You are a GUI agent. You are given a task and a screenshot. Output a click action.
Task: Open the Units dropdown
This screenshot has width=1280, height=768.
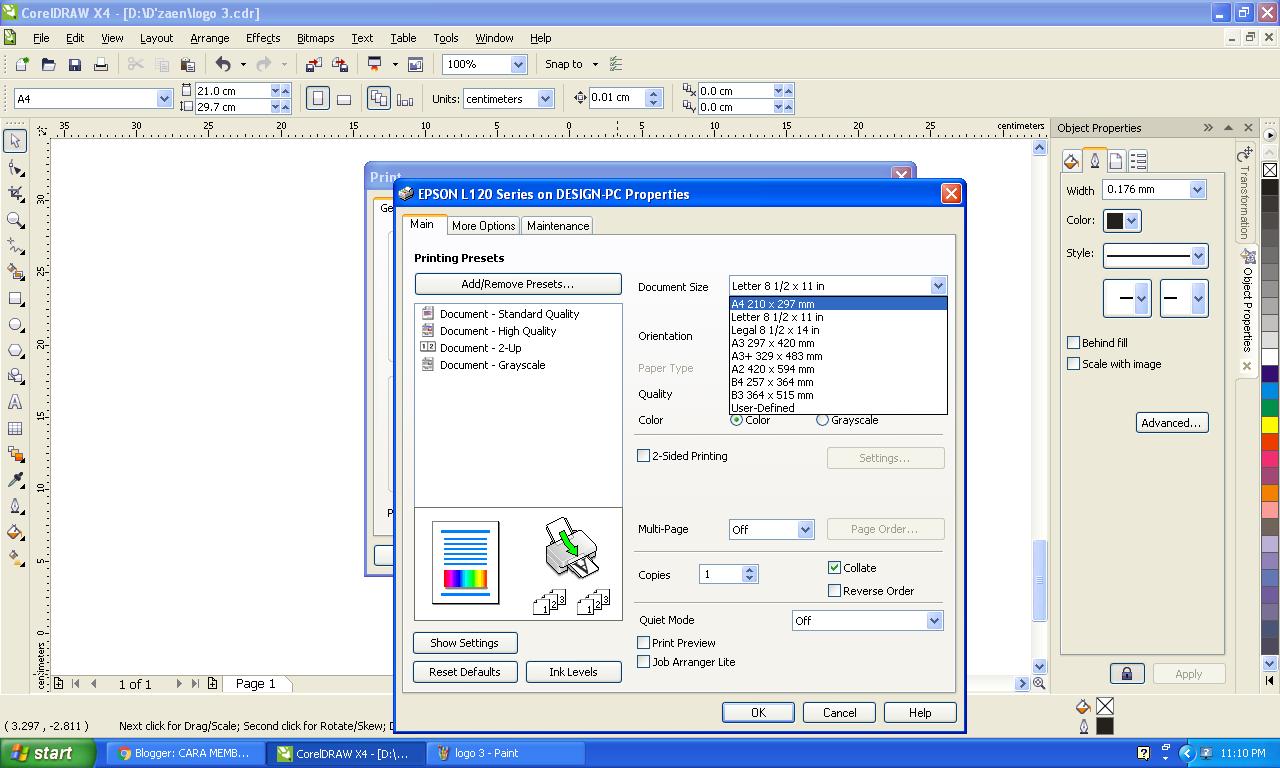(x=545, y=99)
